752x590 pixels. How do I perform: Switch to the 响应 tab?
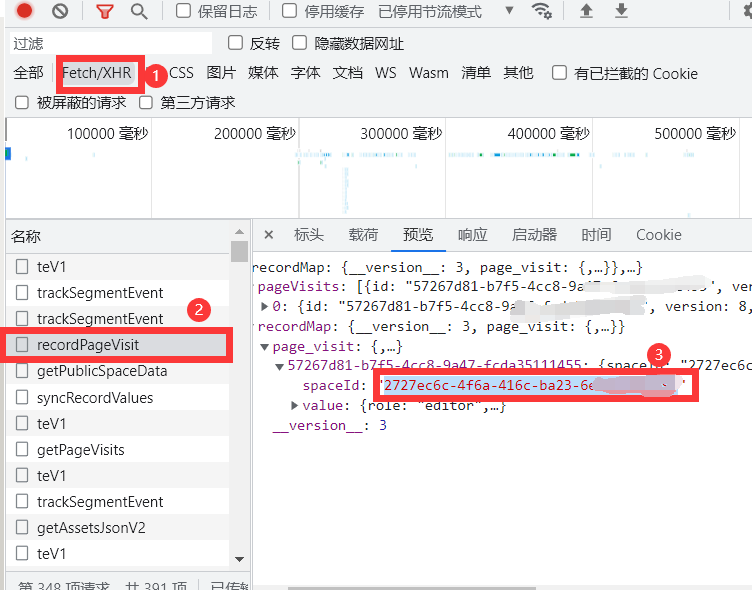[472, 235]
